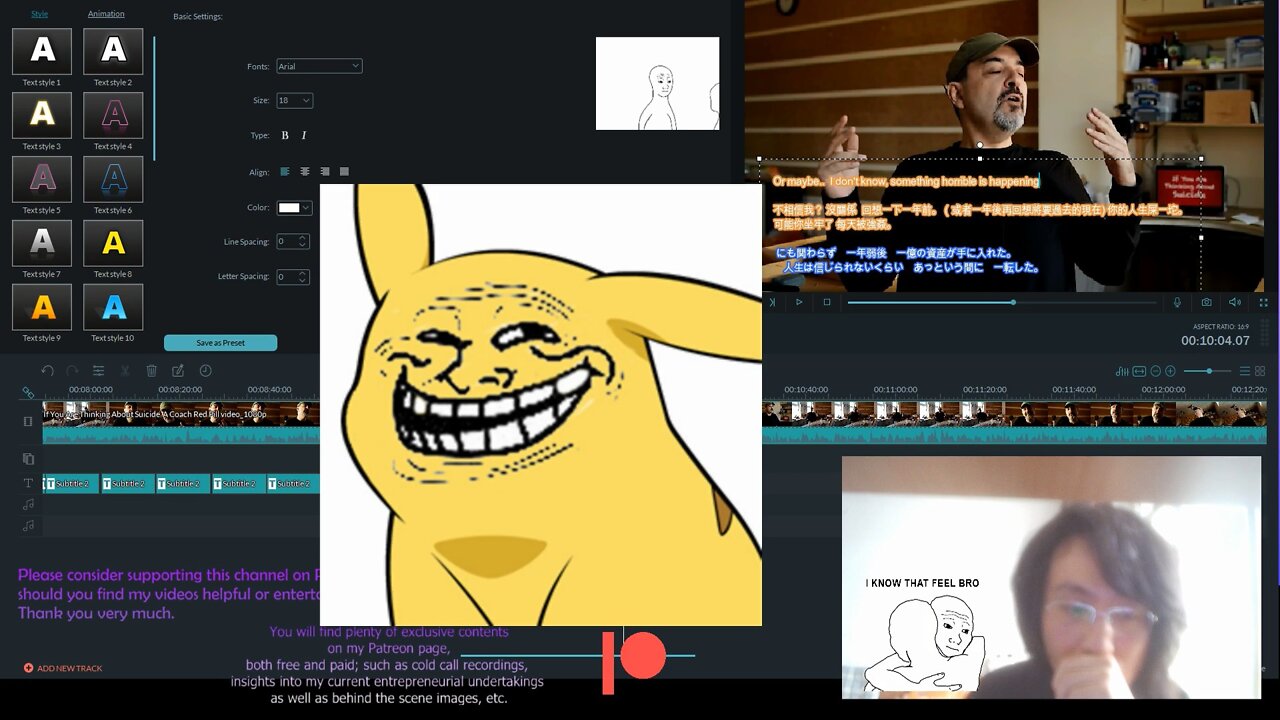Apply Text style 2 preset
Image resolution: width=1280 pixels, height=720 pixels.
(113, 51)
